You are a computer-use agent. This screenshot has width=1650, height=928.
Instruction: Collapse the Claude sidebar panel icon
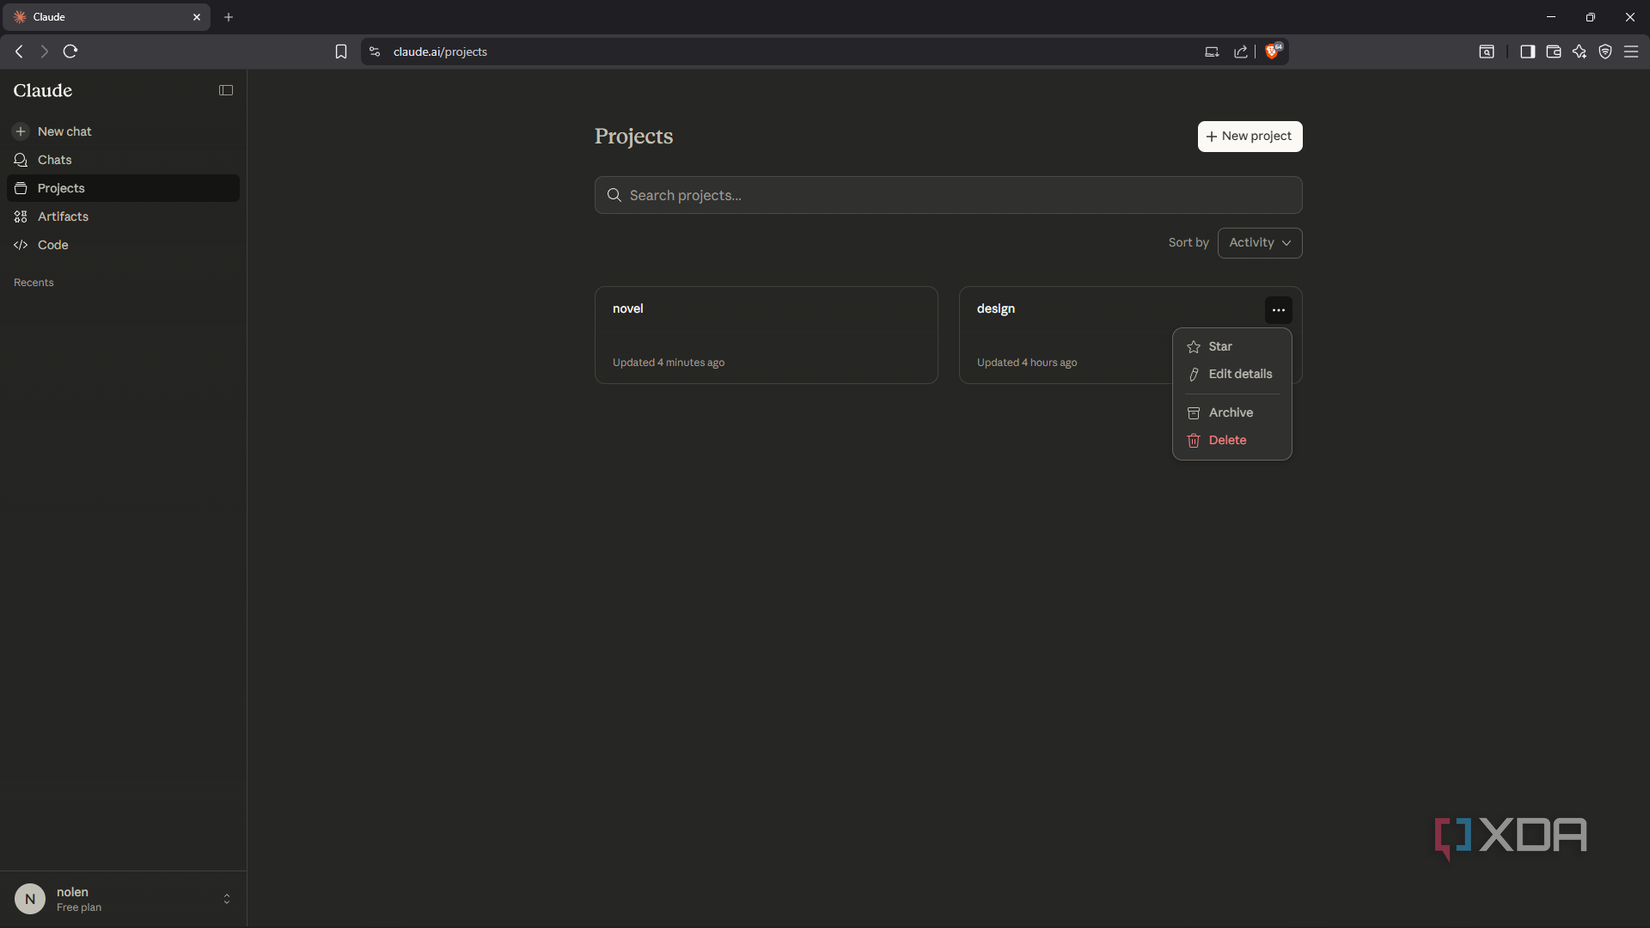tap(226, 90)
